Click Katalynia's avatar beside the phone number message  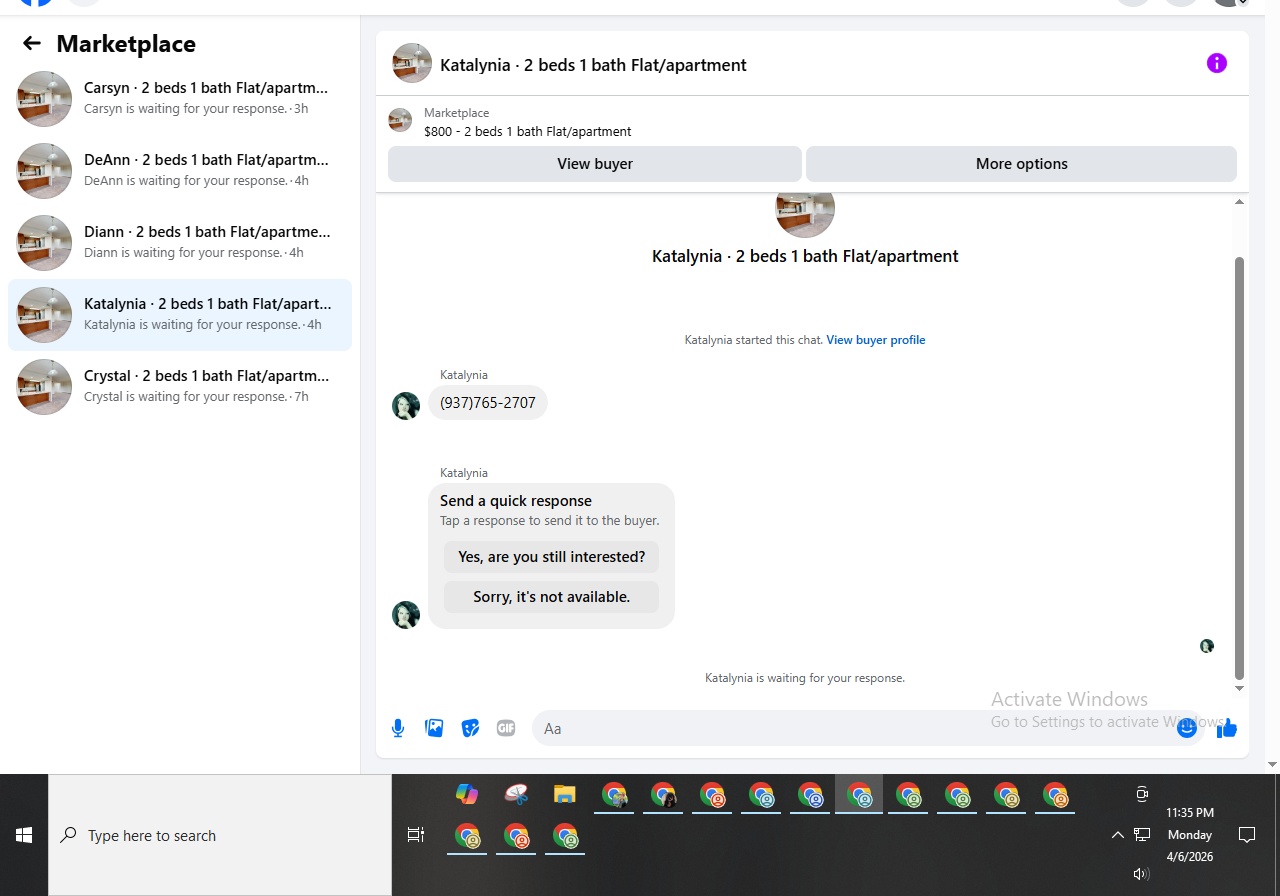[405, 405]
